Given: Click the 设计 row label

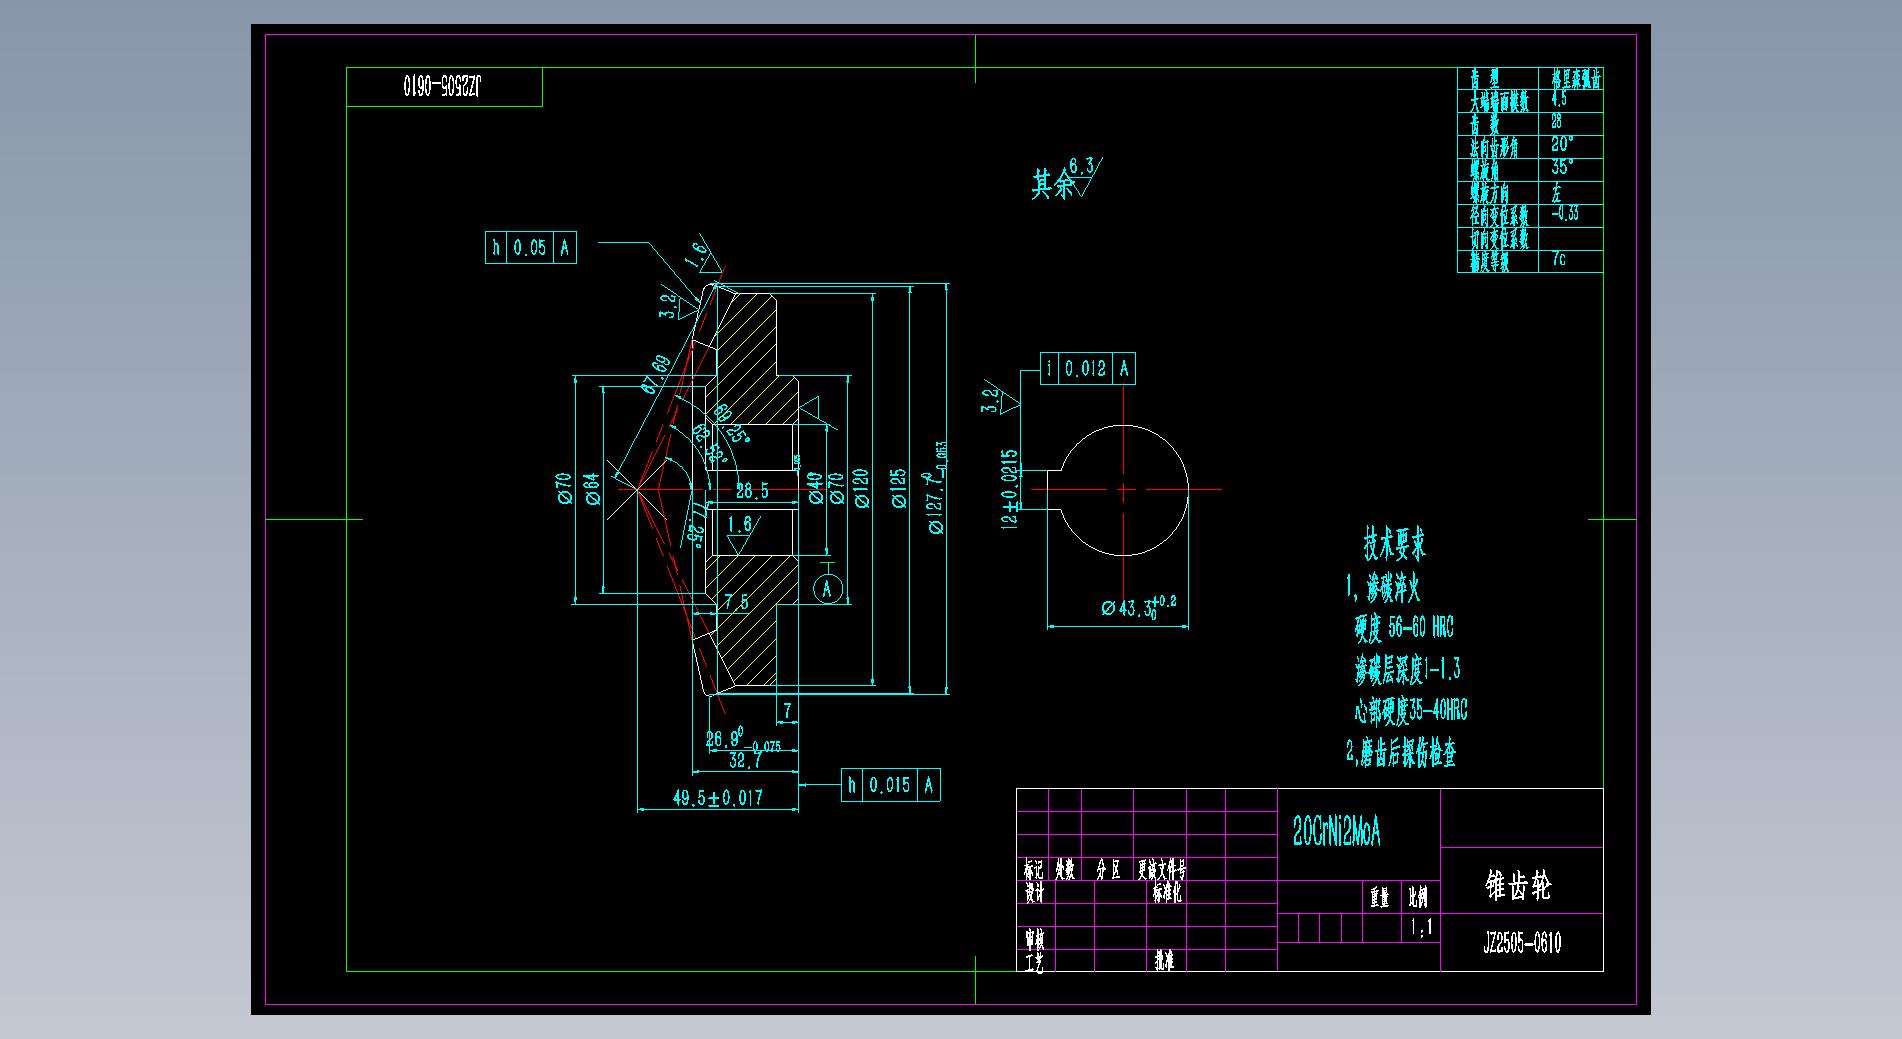Looking at the screenshot, I should (1034, 892).
